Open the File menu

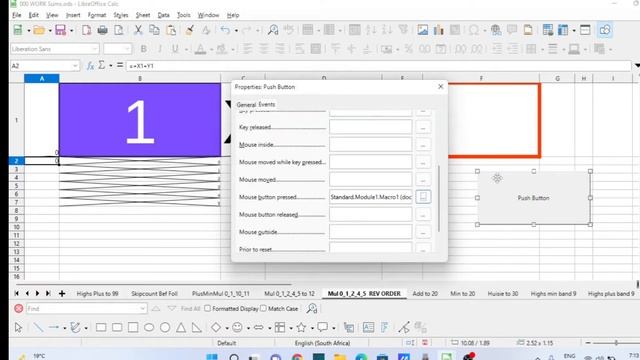coord(17,15)
